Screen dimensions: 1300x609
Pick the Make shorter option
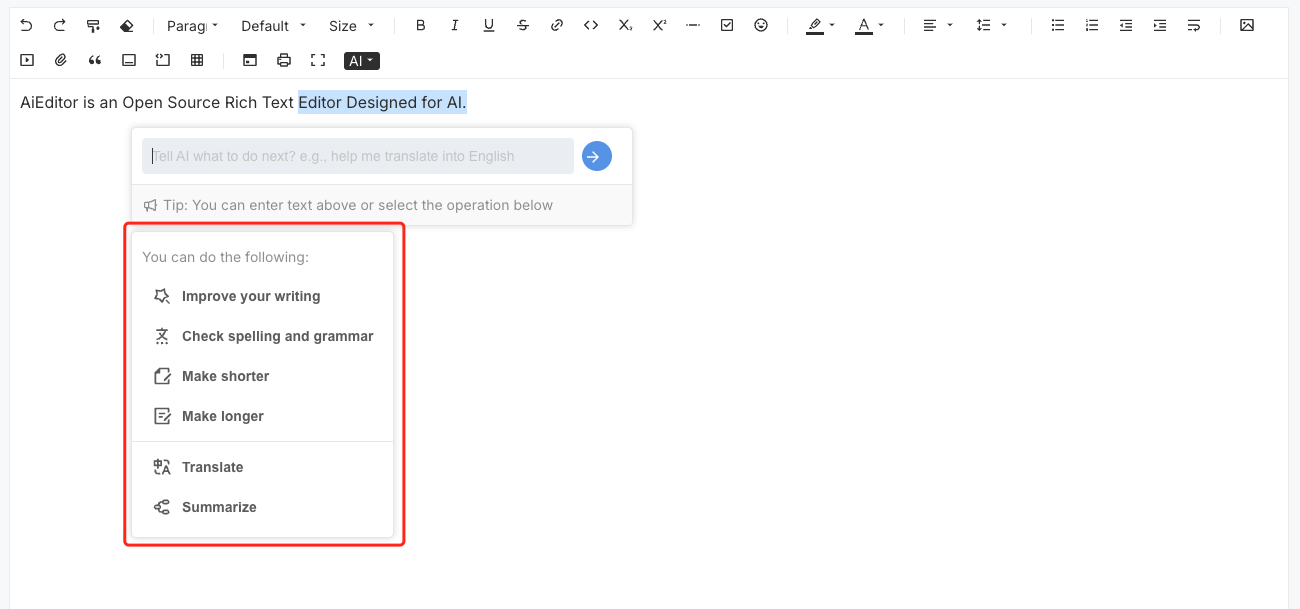pyautogui.click(x=262, y=376)
